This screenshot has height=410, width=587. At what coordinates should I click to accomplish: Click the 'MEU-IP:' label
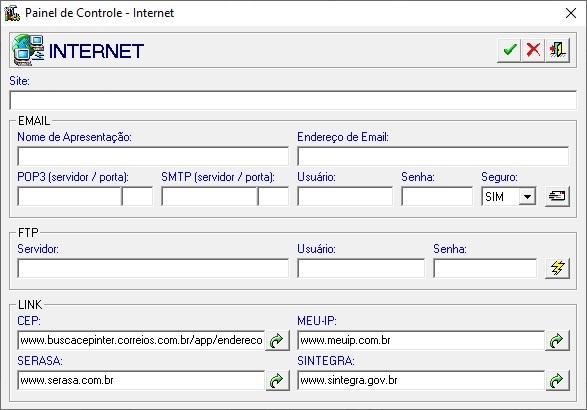click(x=317, y=321)
